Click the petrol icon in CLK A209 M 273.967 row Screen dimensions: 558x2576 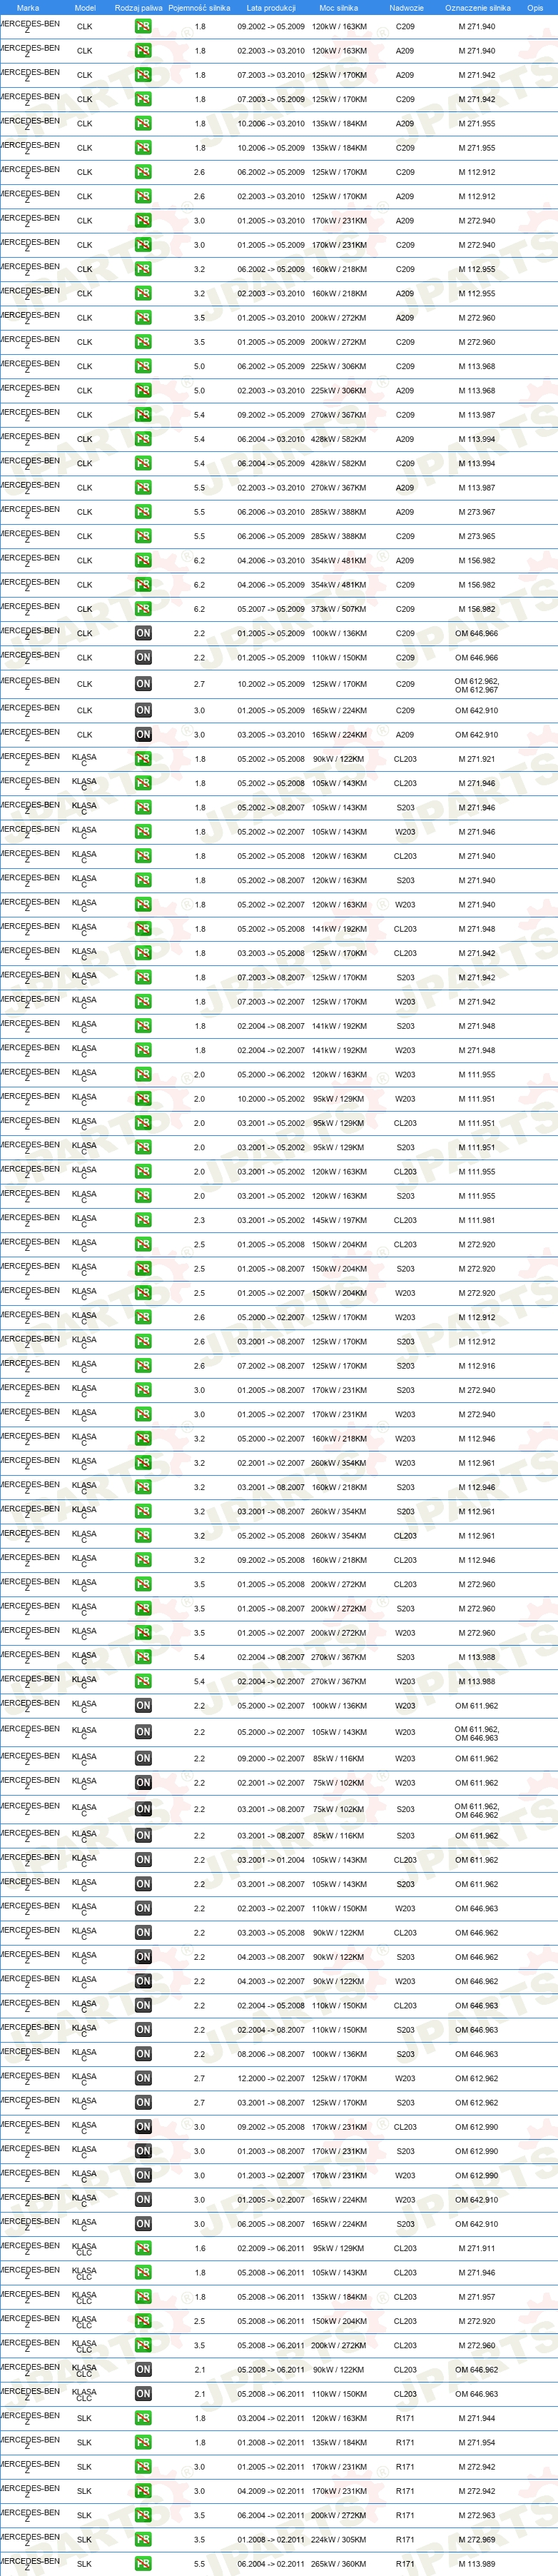(x=143, y=512)
